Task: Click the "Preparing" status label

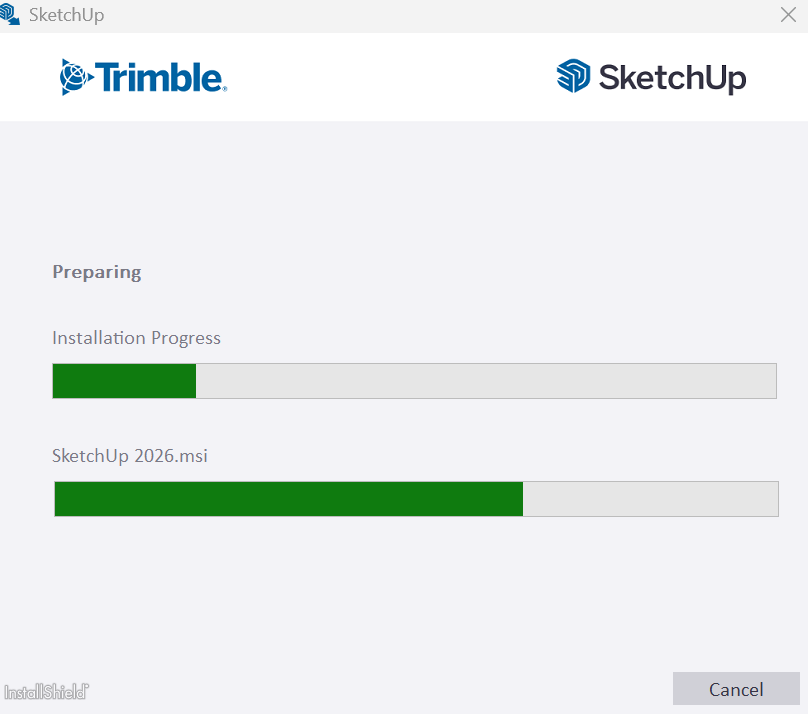Action: pos(96,272)
